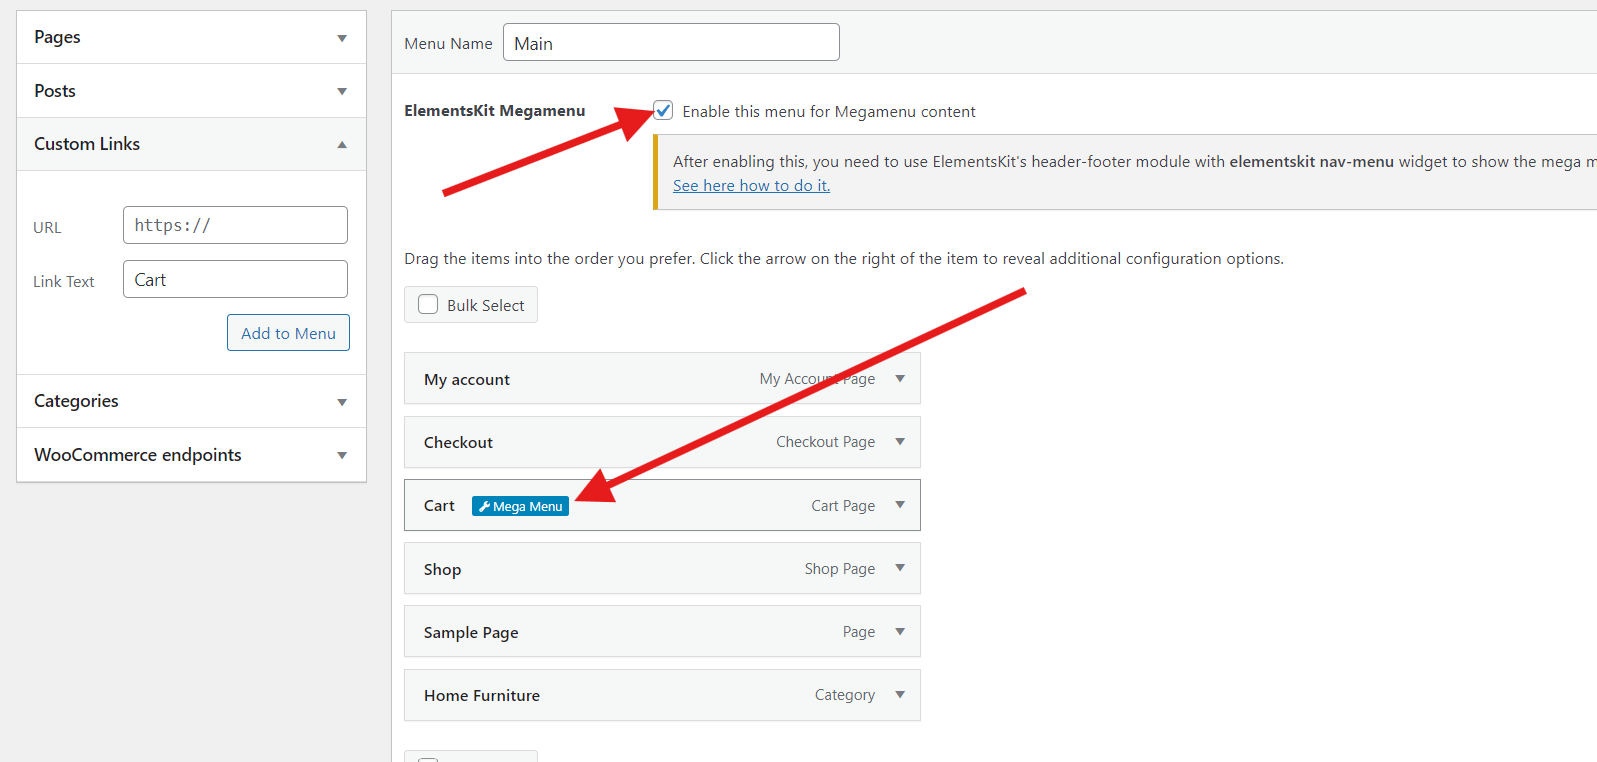Screen dimensions: 1597x762
Task: Select the Checkout menu item title
Action: point(458,443)
